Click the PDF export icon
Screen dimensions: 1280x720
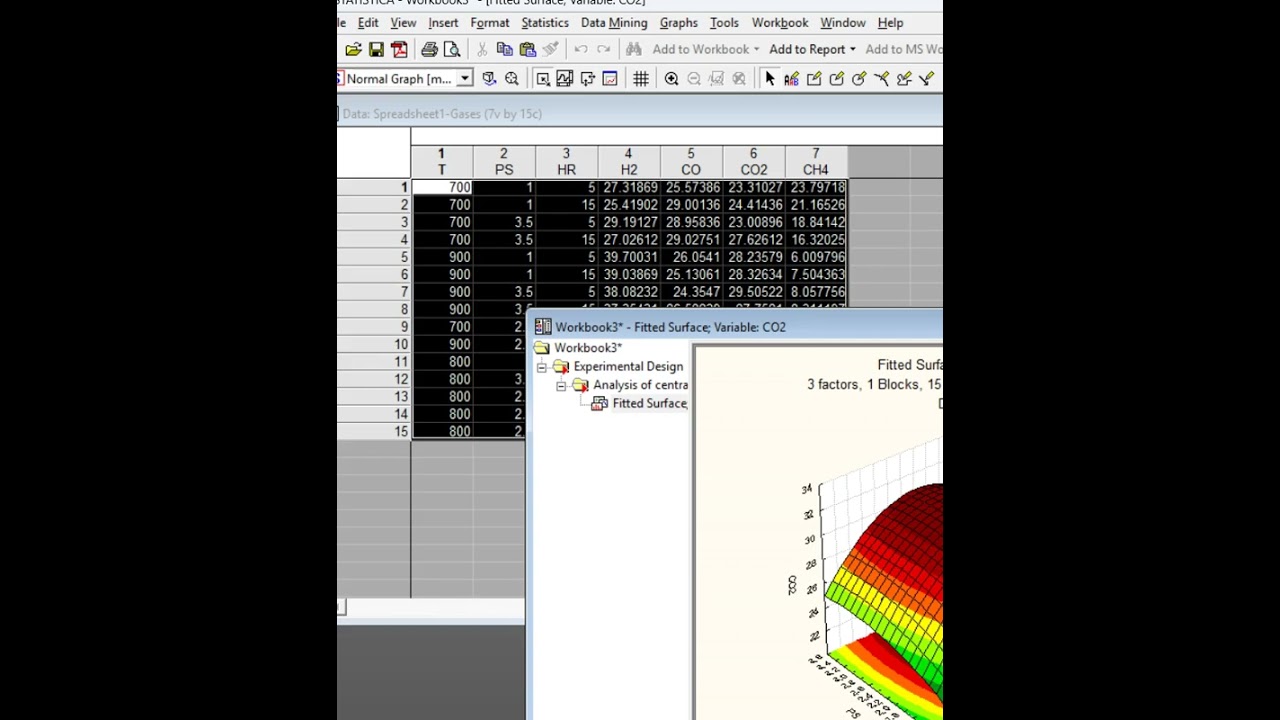coord(399,49)
